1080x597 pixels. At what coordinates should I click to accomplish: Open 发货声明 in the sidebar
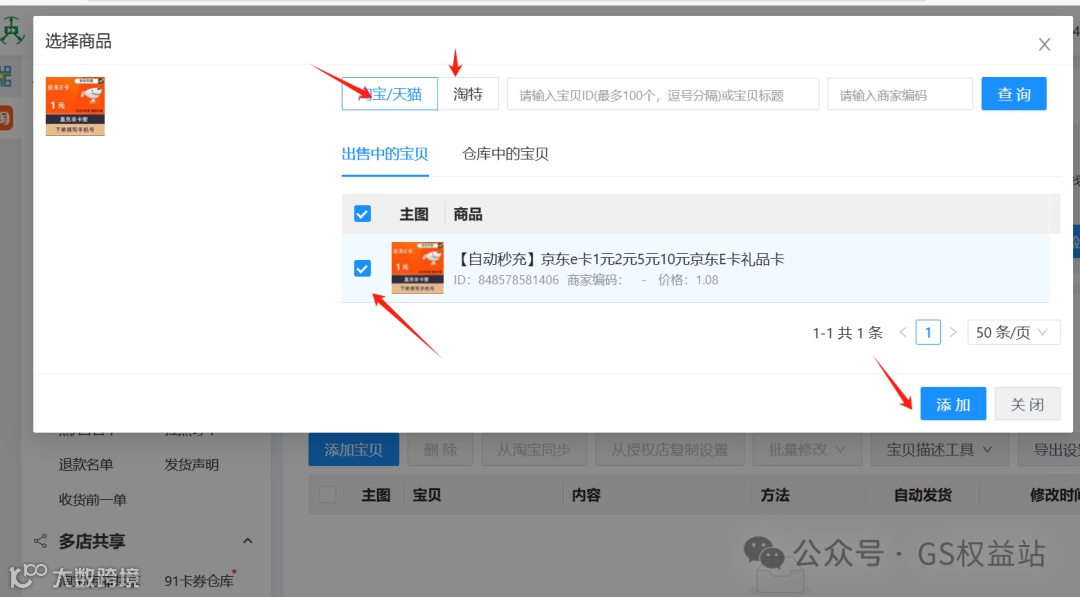[x=191, y=465]
